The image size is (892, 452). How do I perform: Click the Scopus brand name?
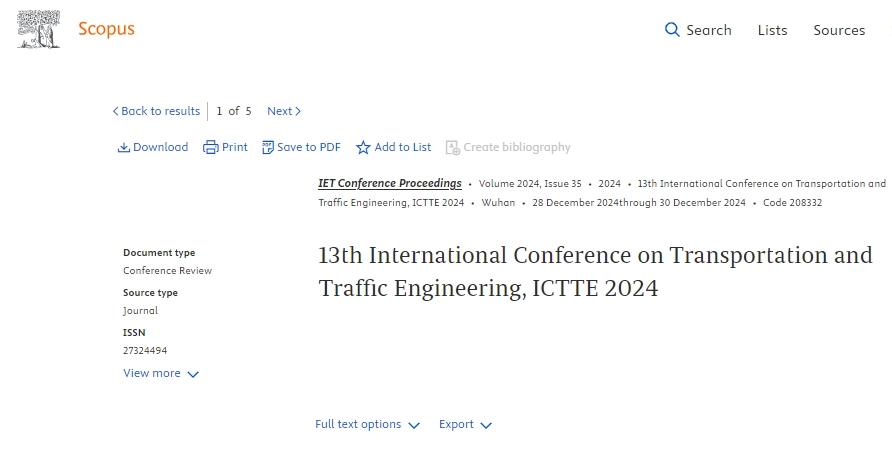point(106,29)
